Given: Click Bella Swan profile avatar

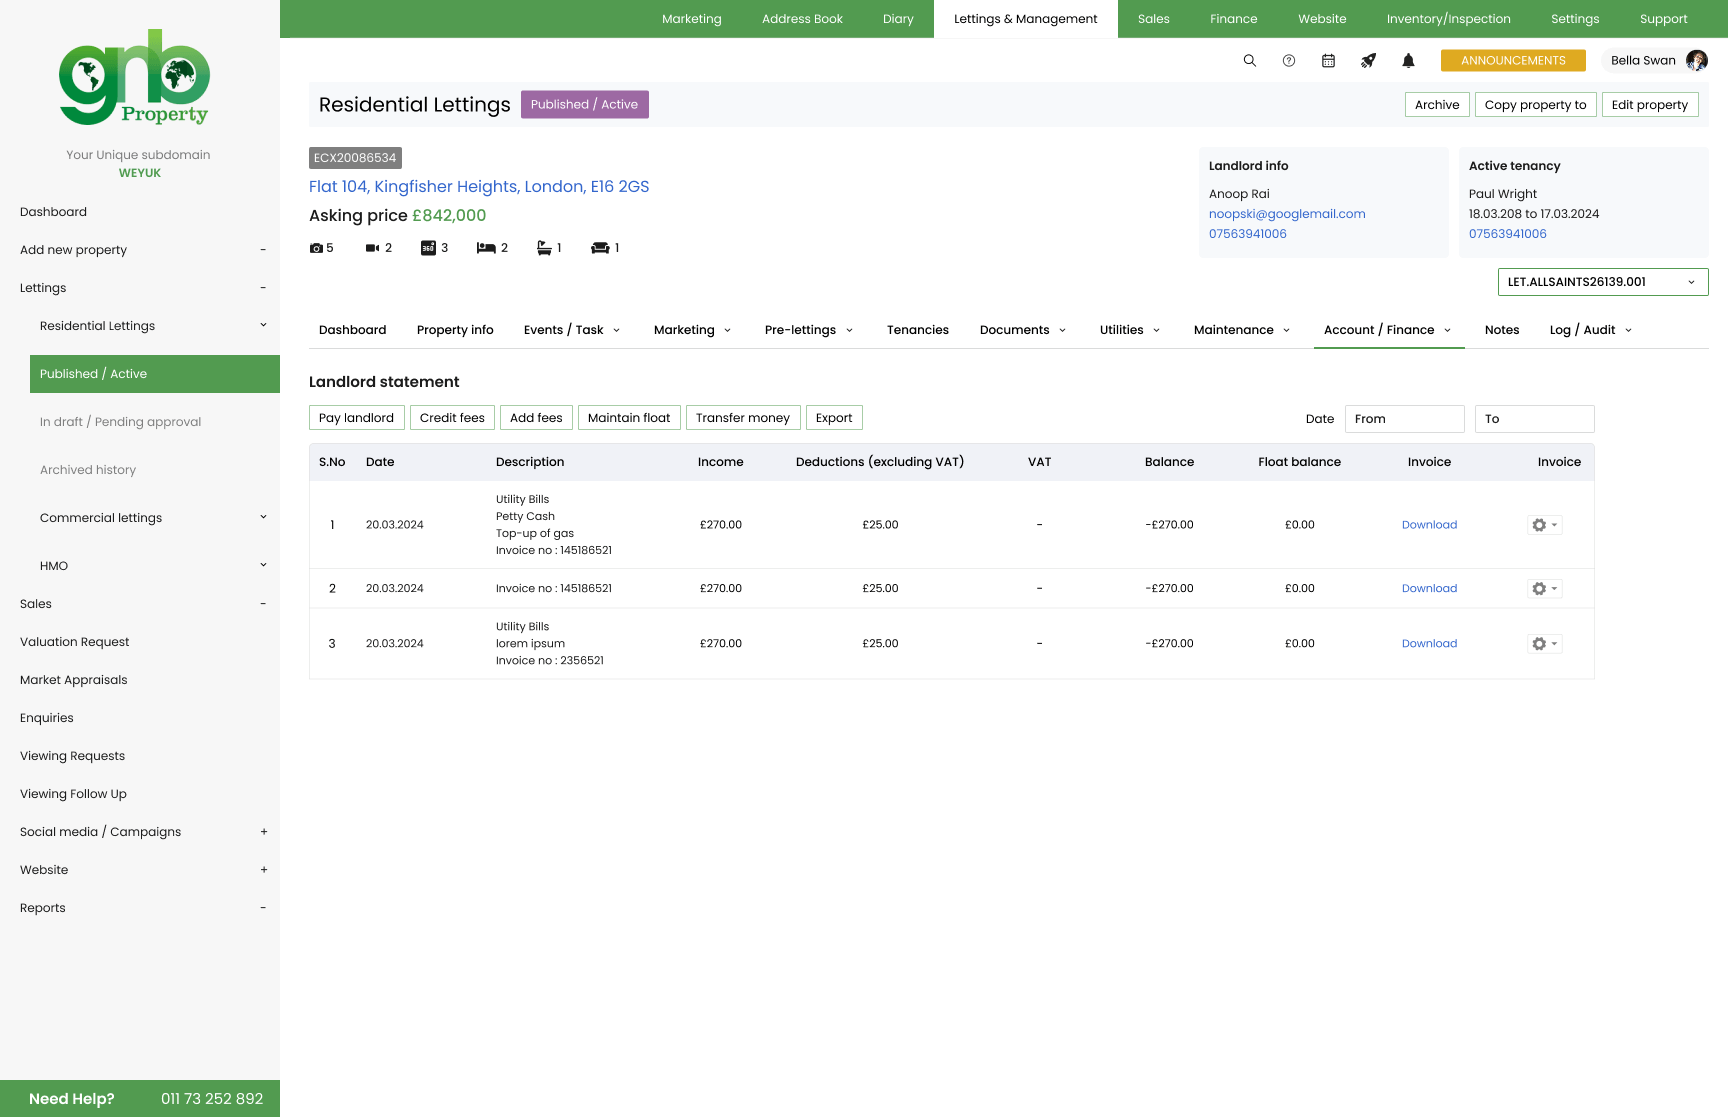Looking at the screenshot, I should (1696, 61).
